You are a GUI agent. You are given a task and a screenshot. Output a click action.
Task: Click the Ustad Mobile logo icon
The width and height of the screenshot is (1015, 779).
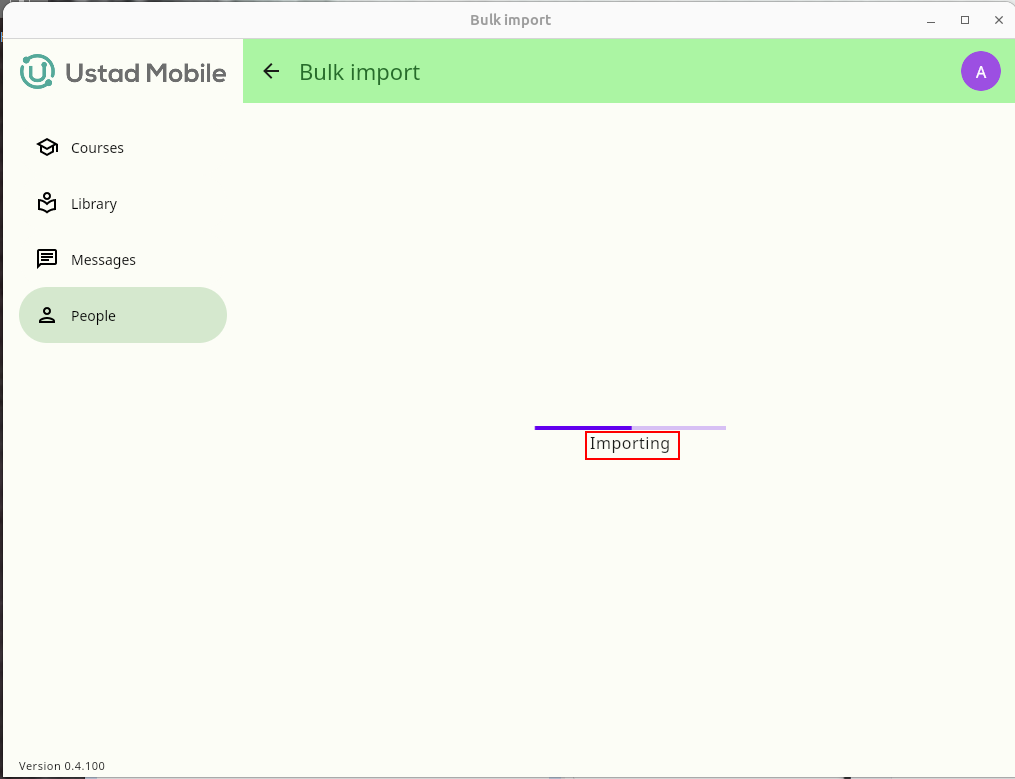pyautogui.click(x=37, y=71)
